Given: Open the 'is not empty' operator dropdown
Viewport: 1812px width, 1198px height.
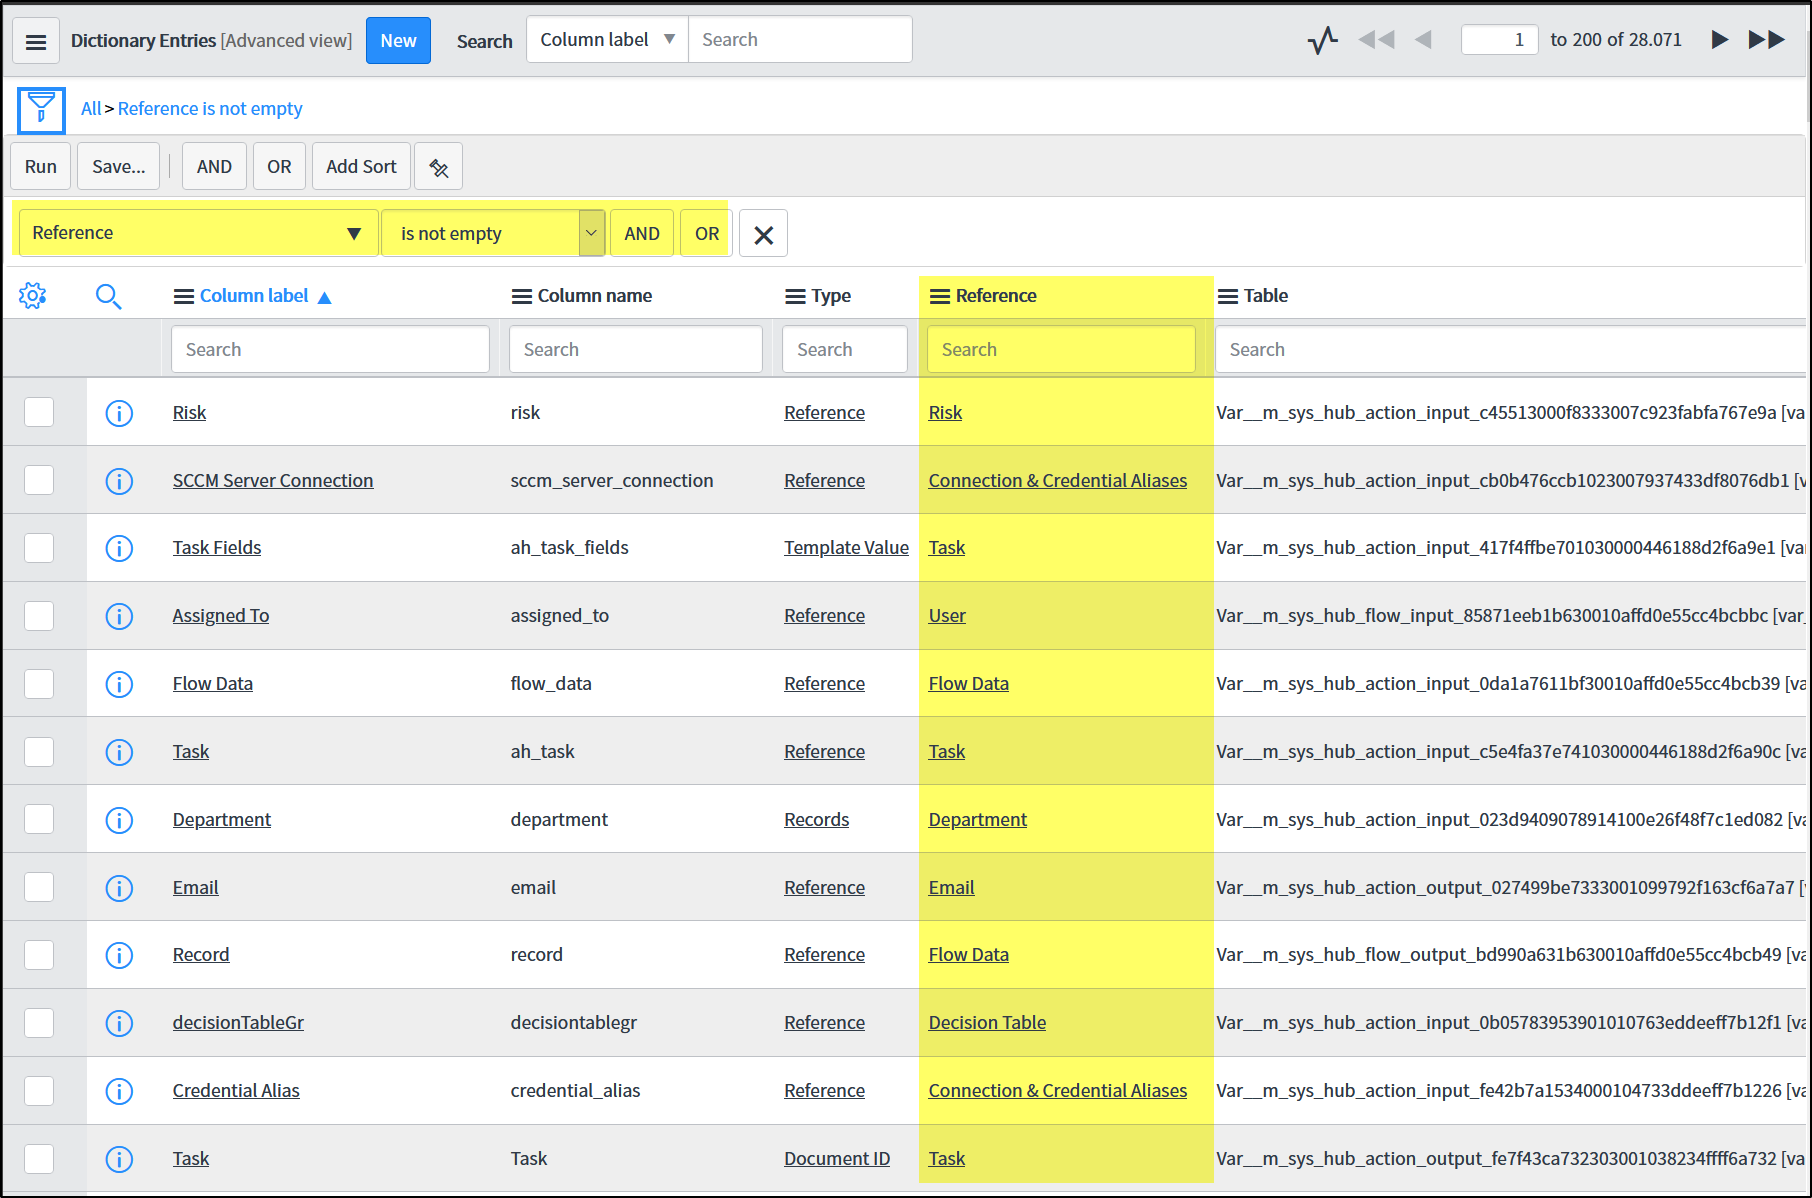Looking at the screenshot, I should pyautogui.click(x=493, y=233).
